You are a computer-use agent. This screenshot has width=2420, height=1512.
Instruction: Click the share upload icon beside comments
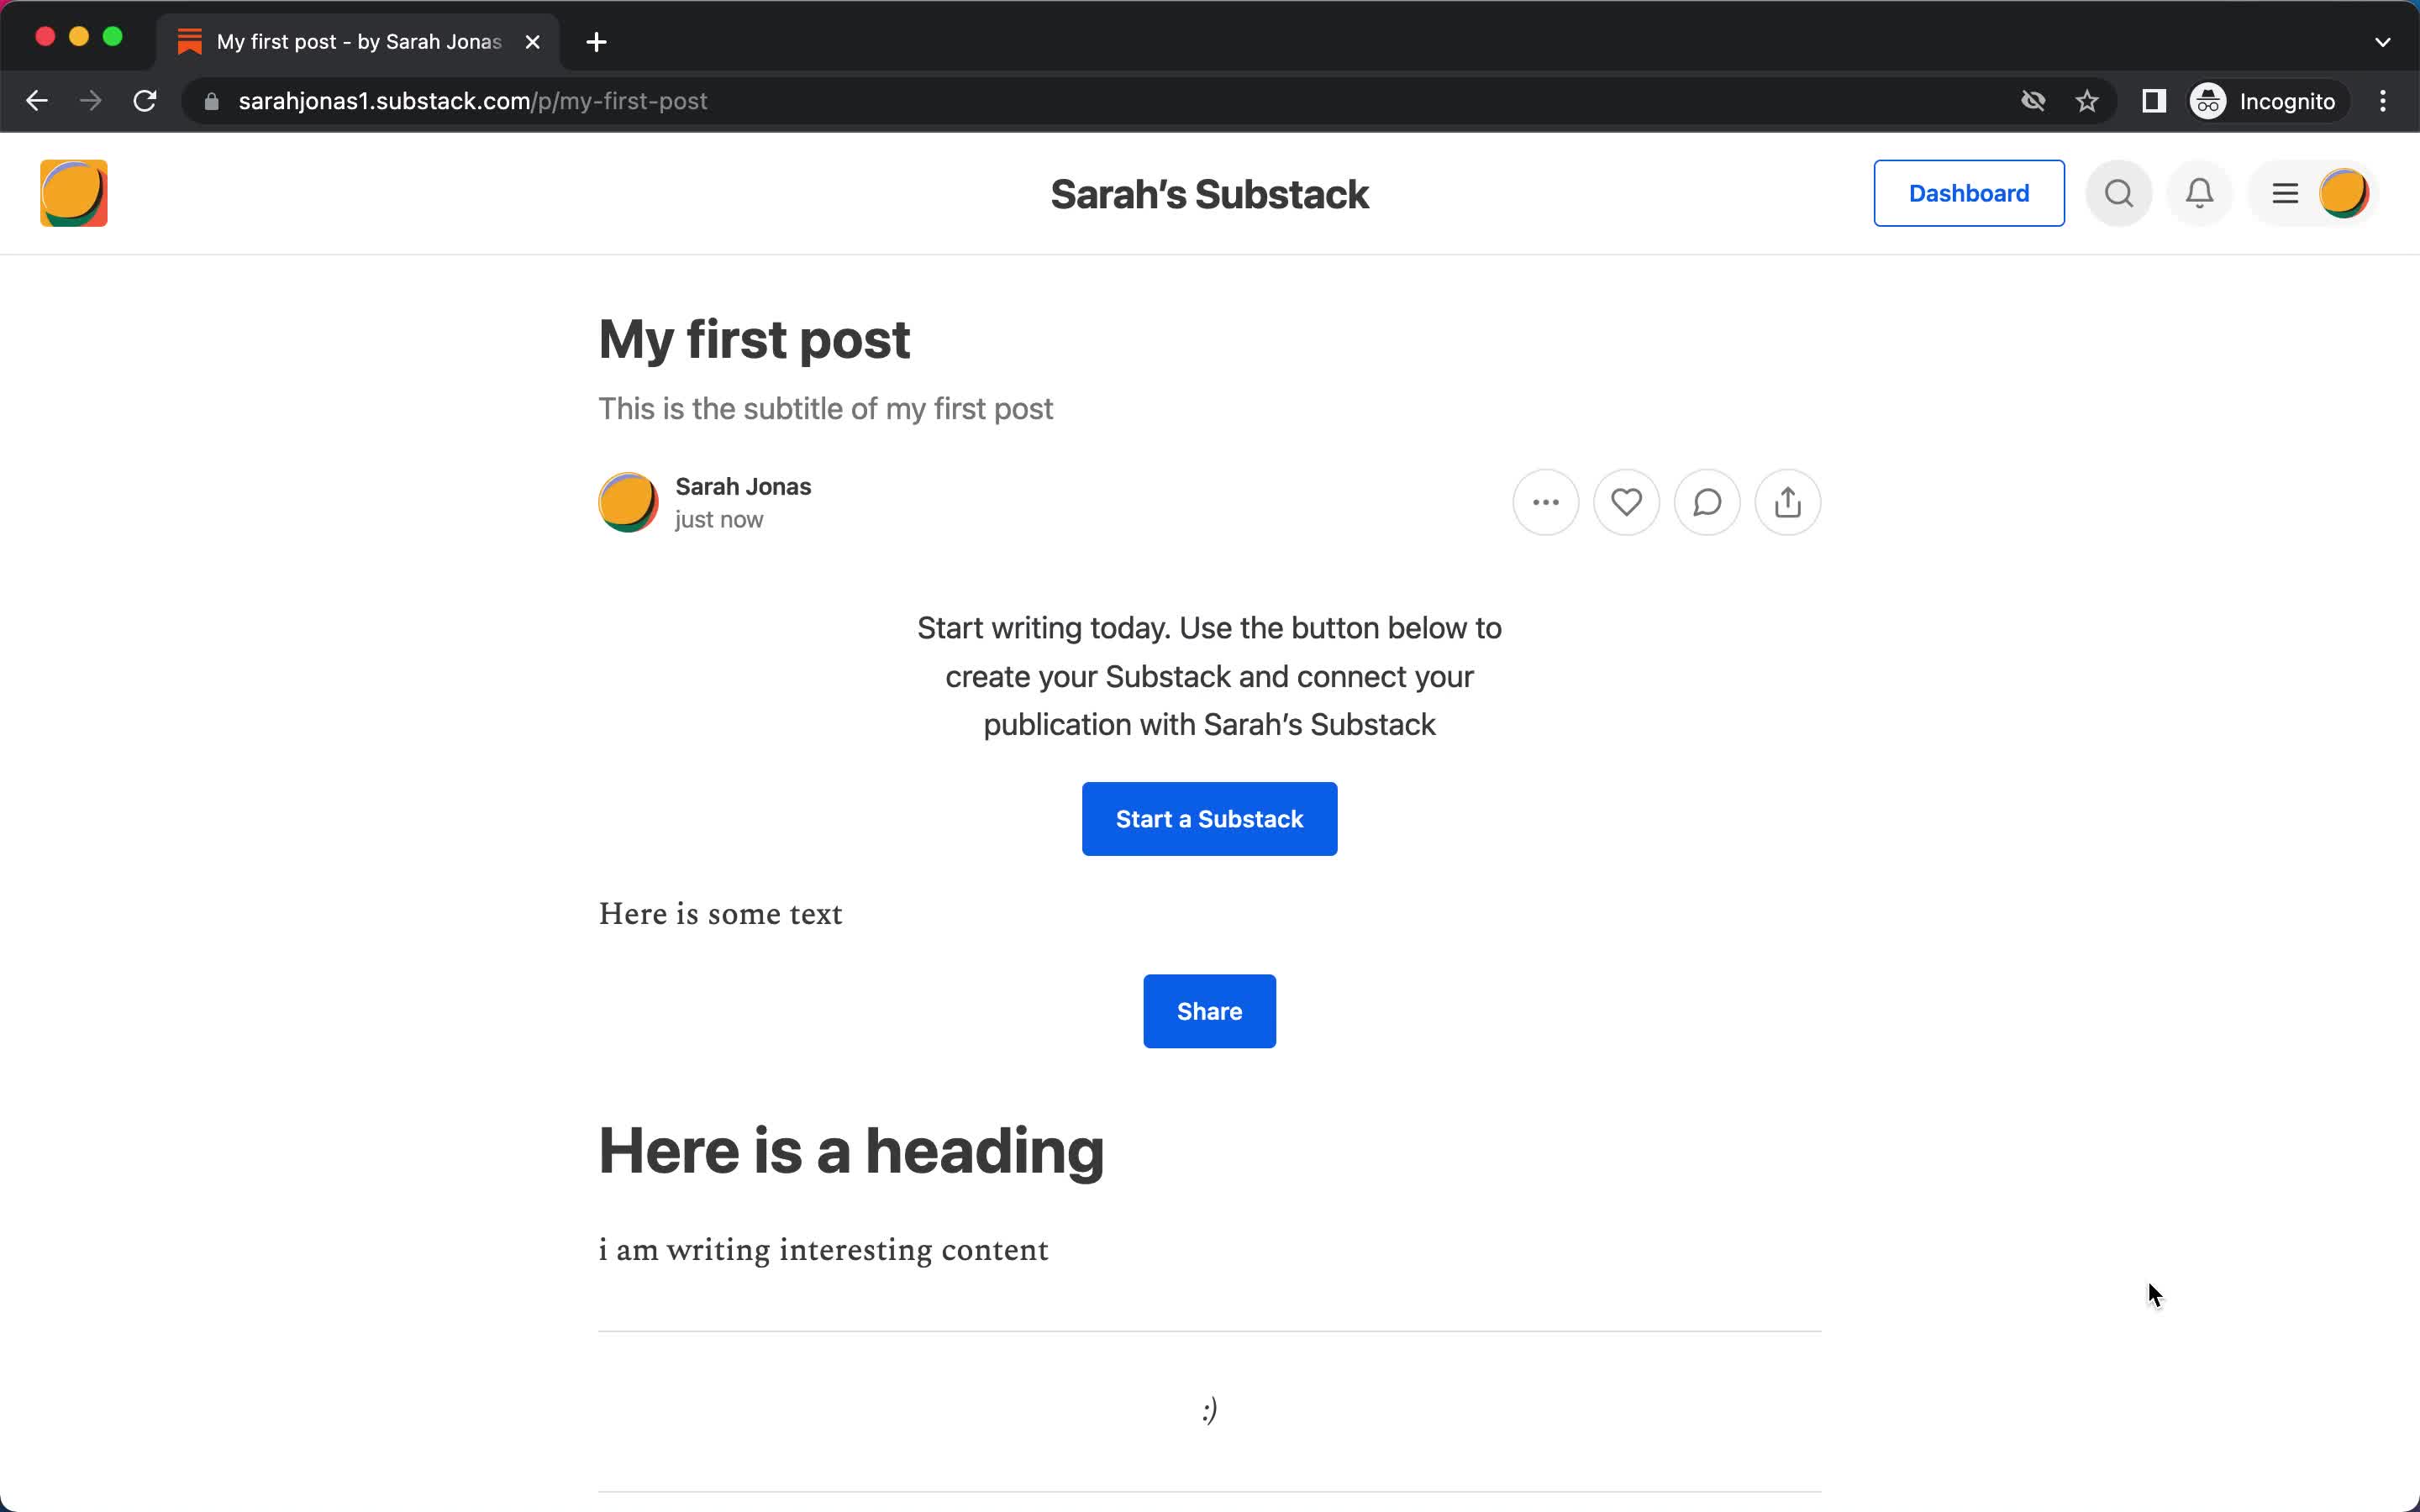1788,502
